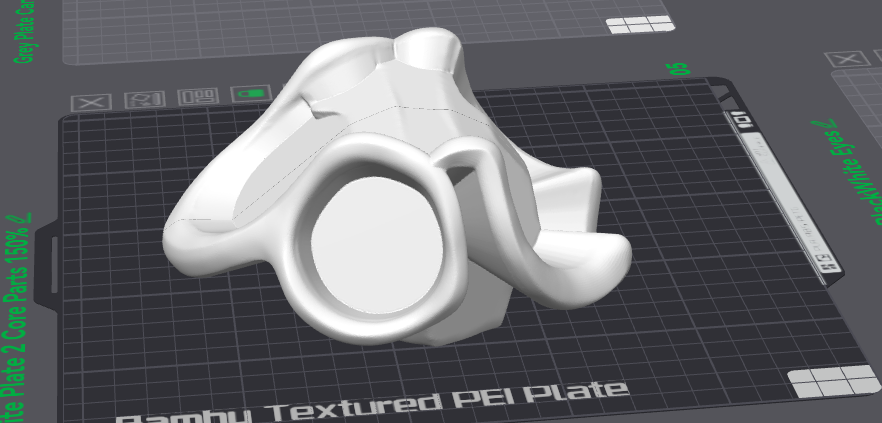Viewport: 882px width, 423px height.
Task: Click the X icon on the right-side plate
Action: [x=849, y=60]
